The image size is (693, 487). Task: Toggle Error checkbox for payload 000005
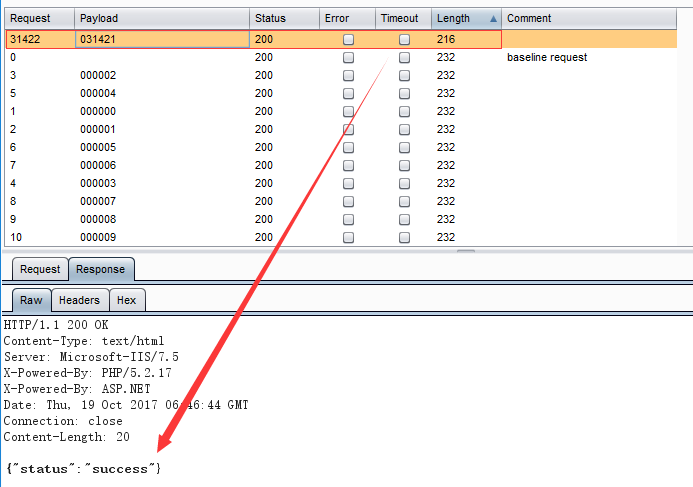click(x=348, y=148)
